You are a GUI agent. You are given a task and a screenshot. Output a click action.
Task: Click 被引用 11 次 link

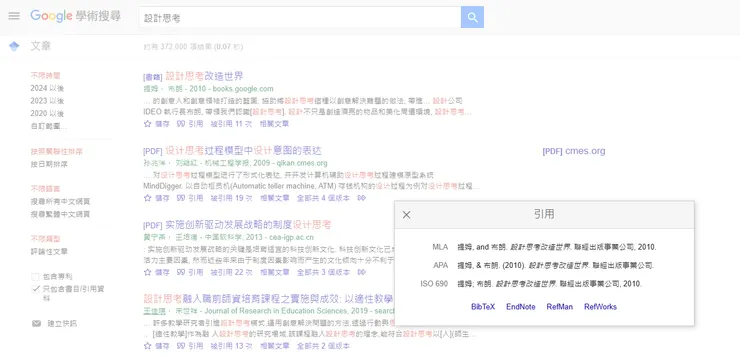[231, 124]
